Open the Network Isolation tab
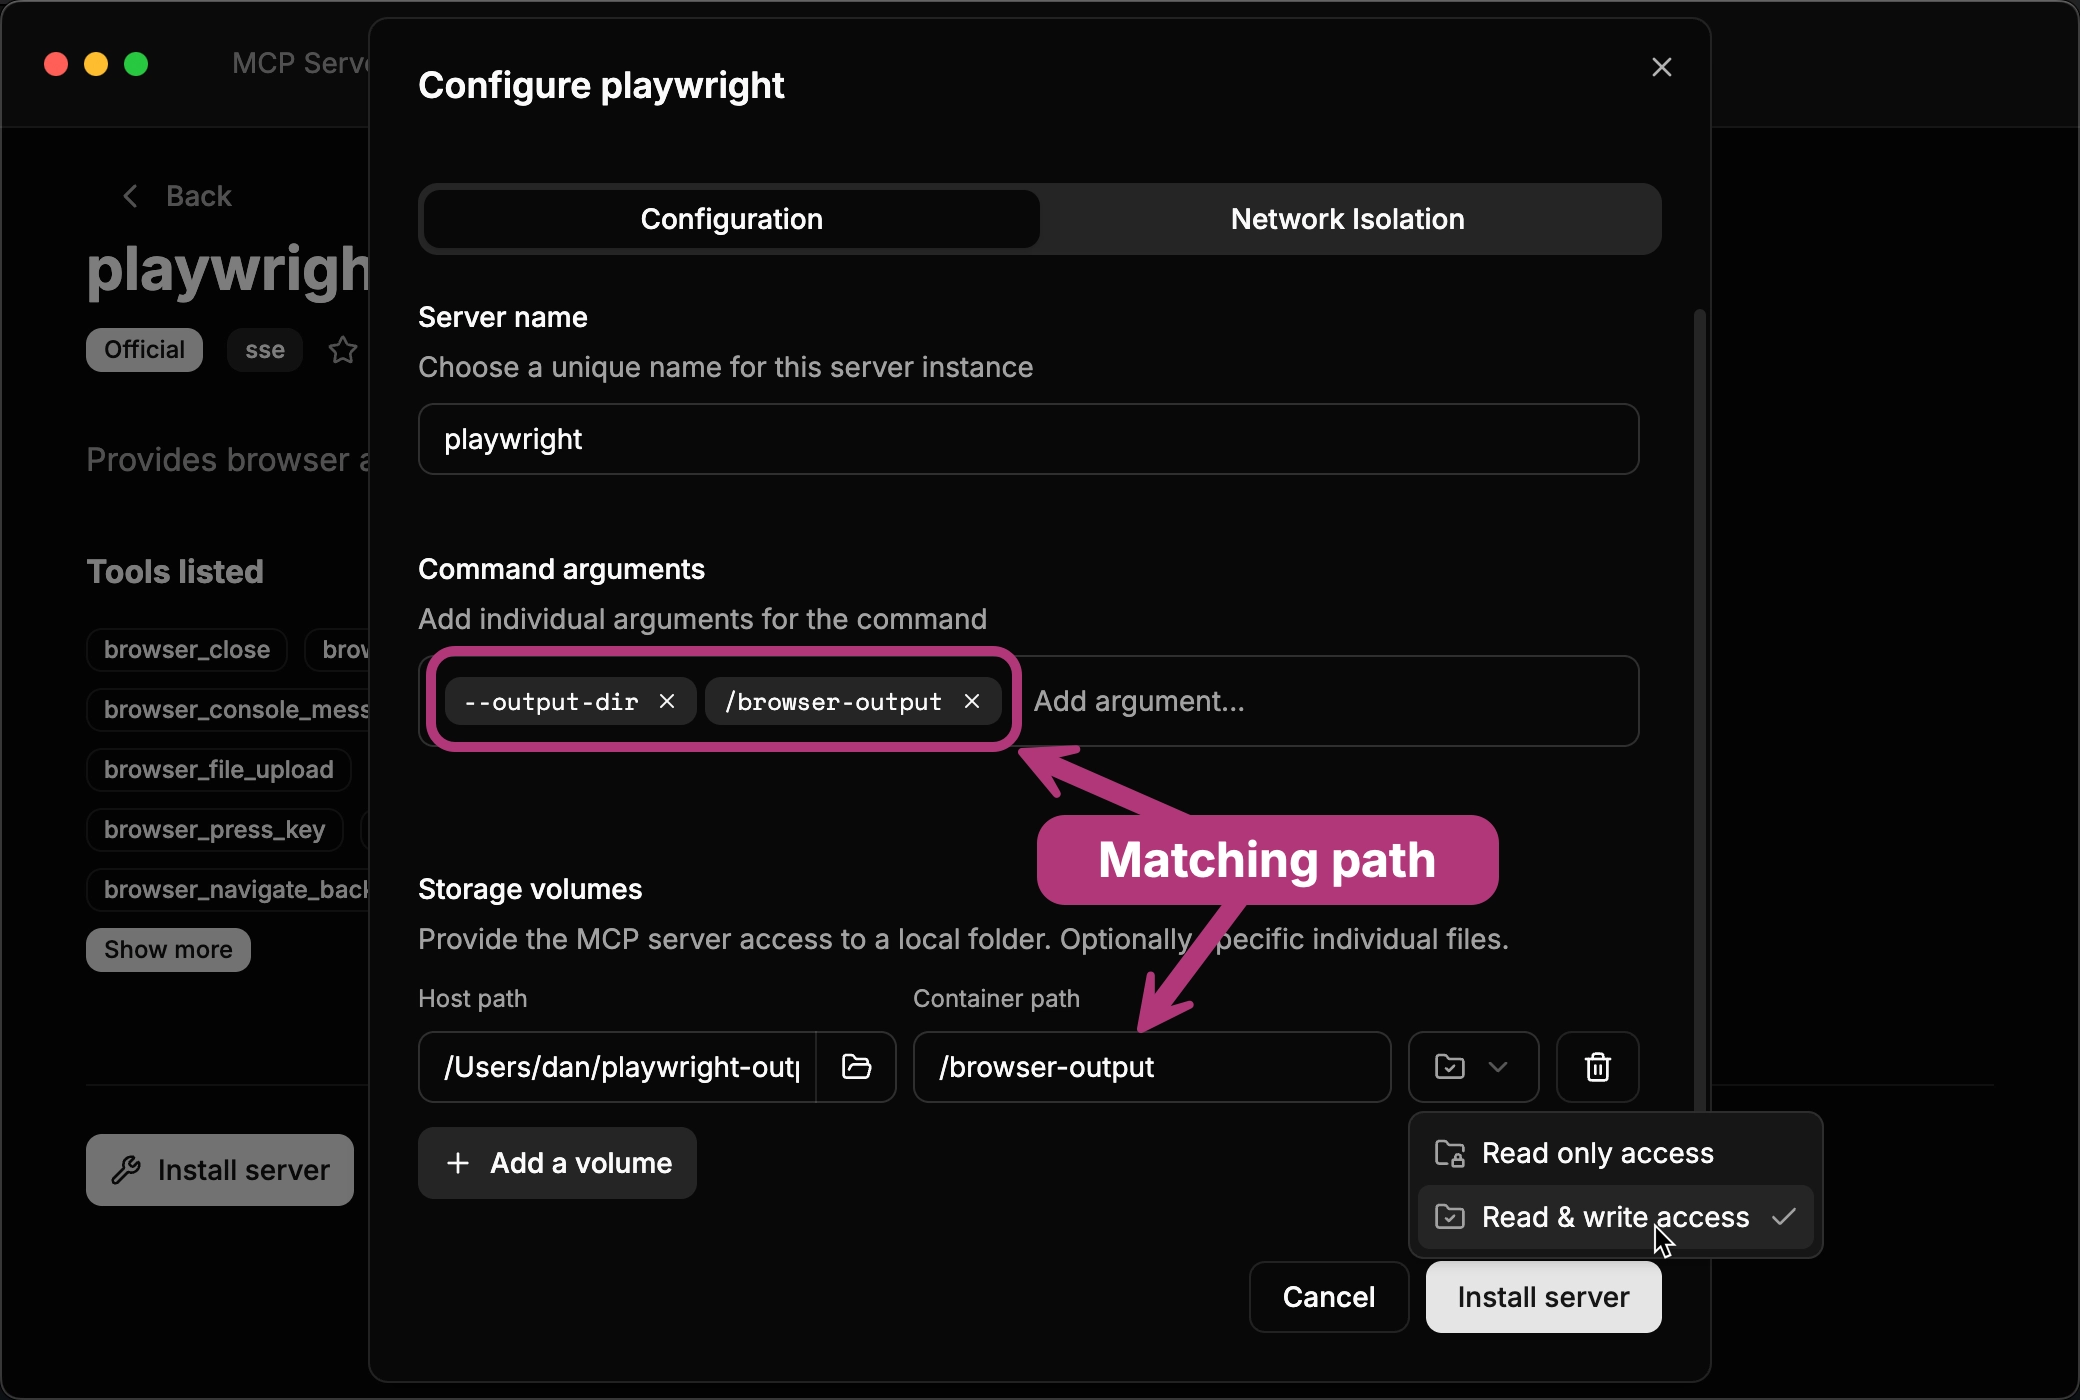 point(1346,219)
